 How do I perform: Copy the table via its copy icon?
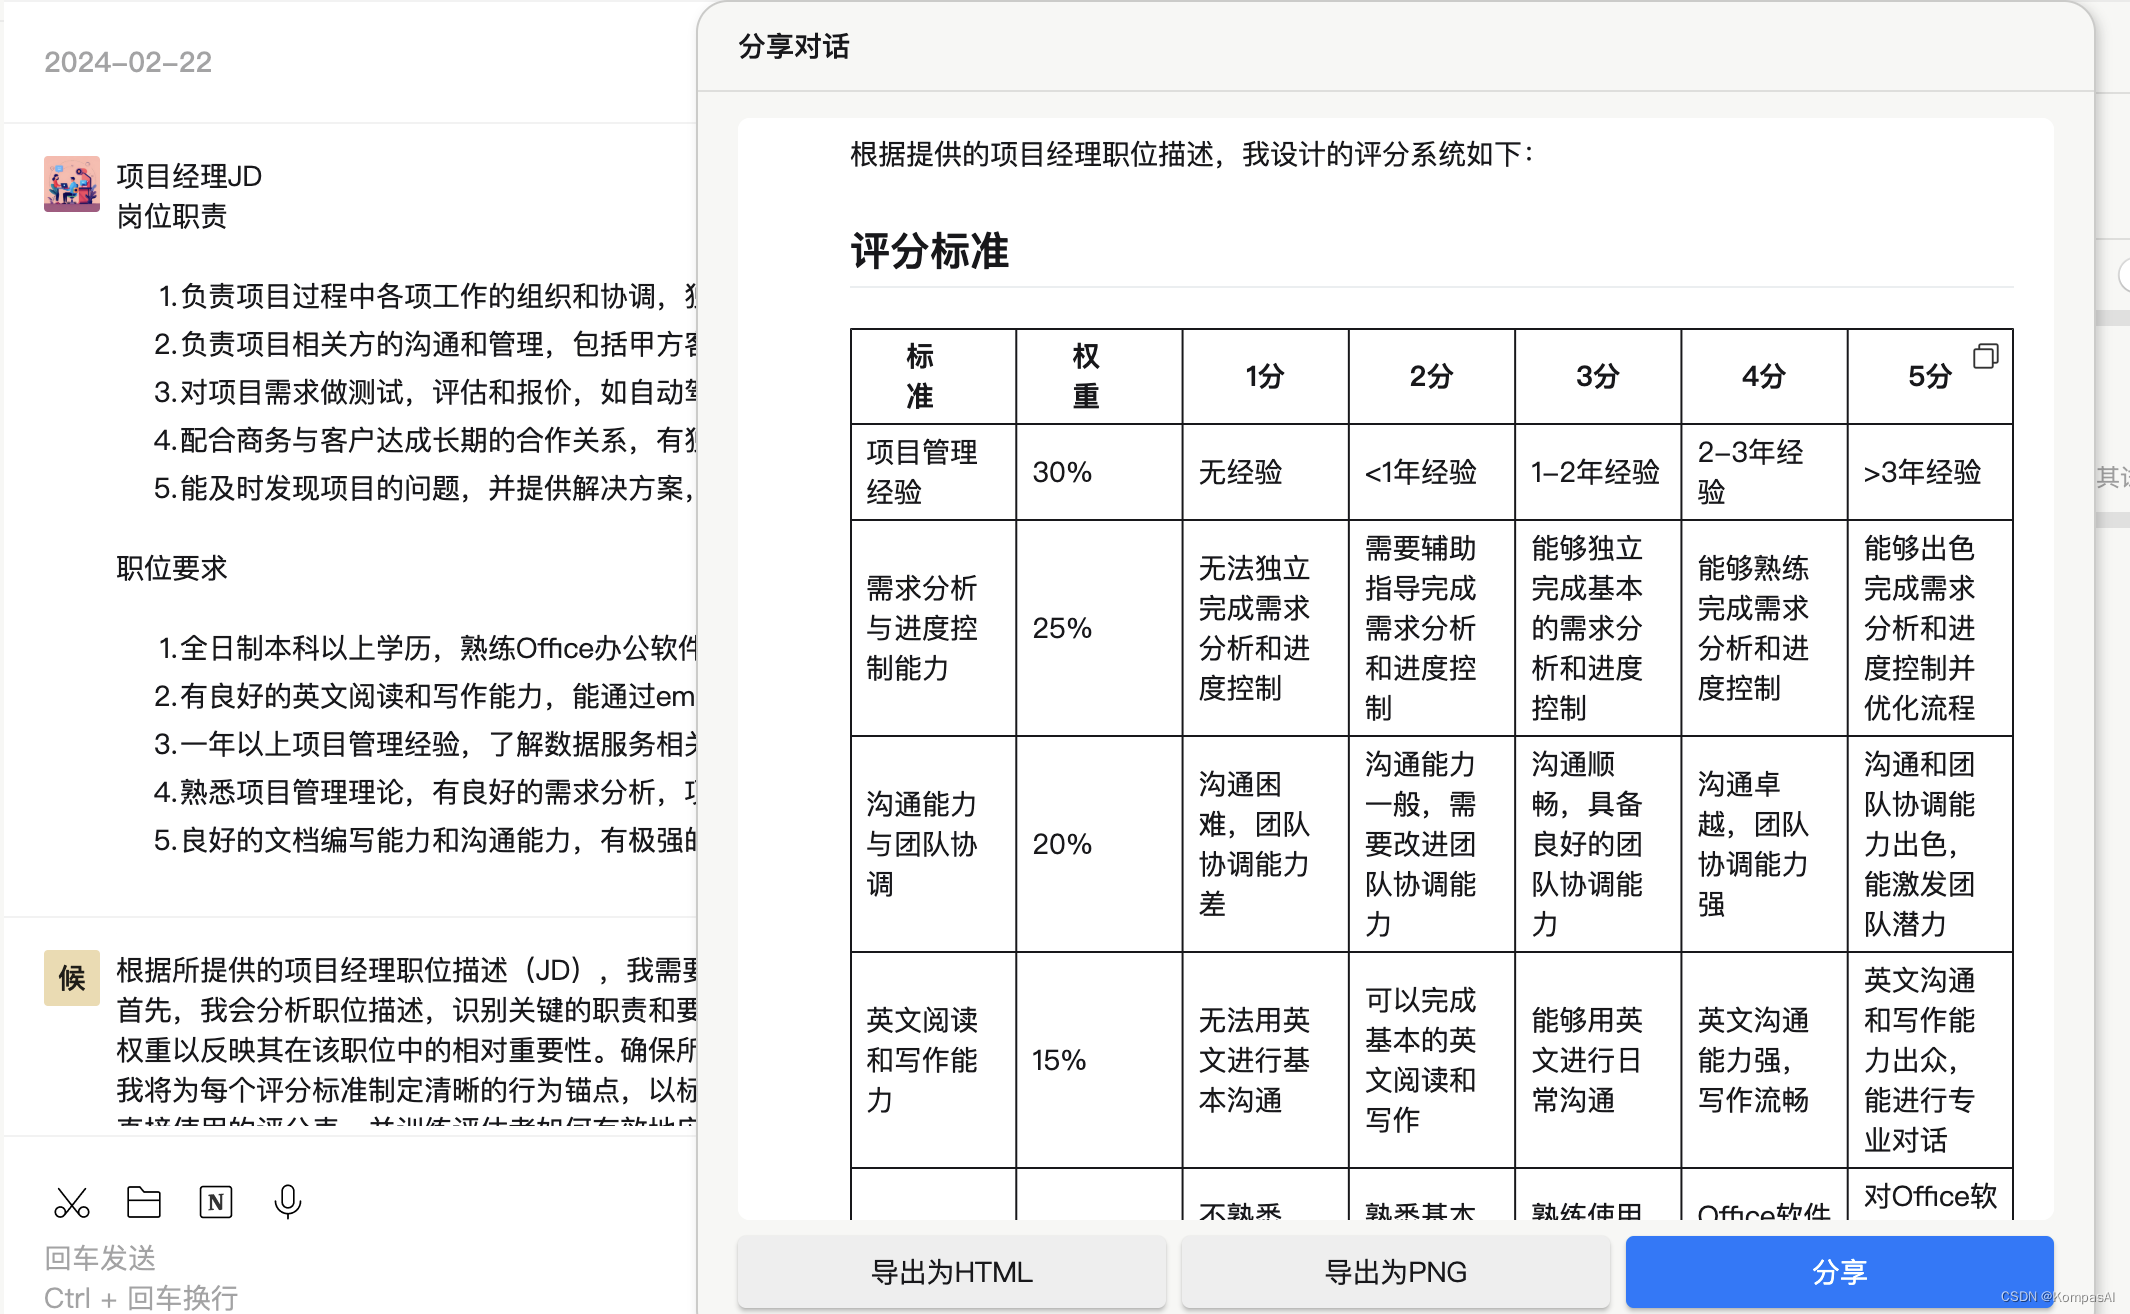point(1985,356)
